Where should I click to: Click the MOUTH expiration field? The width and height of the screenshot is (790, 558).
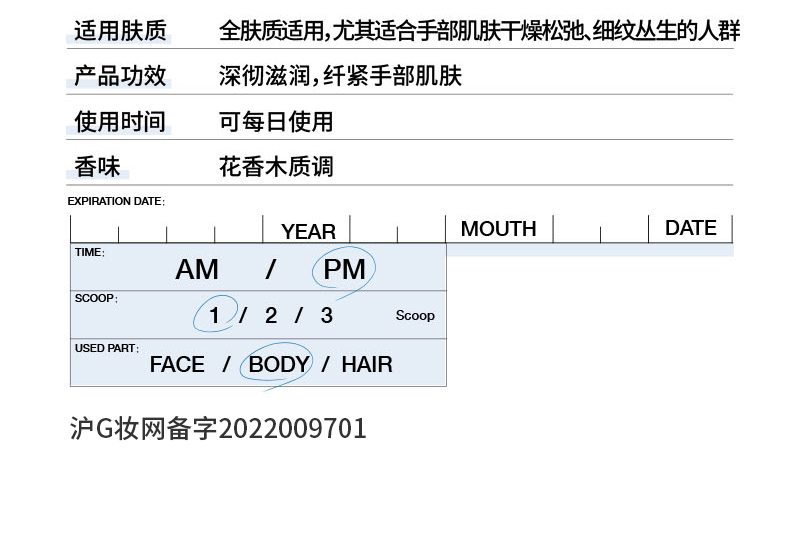498,229
